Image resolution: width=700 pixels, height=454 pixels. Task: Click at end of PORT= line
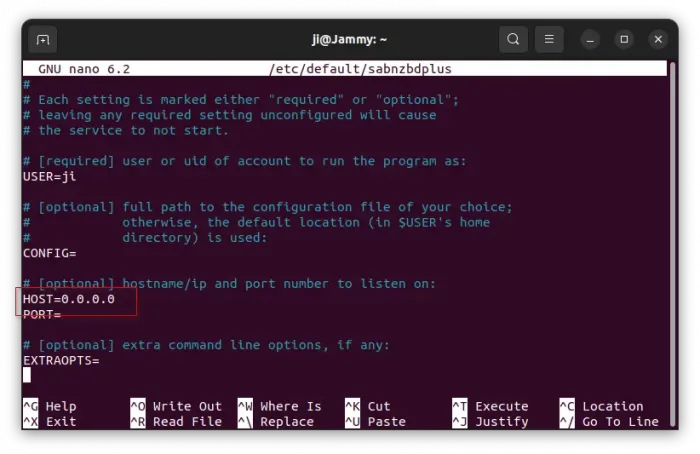[x=63, y=314]
